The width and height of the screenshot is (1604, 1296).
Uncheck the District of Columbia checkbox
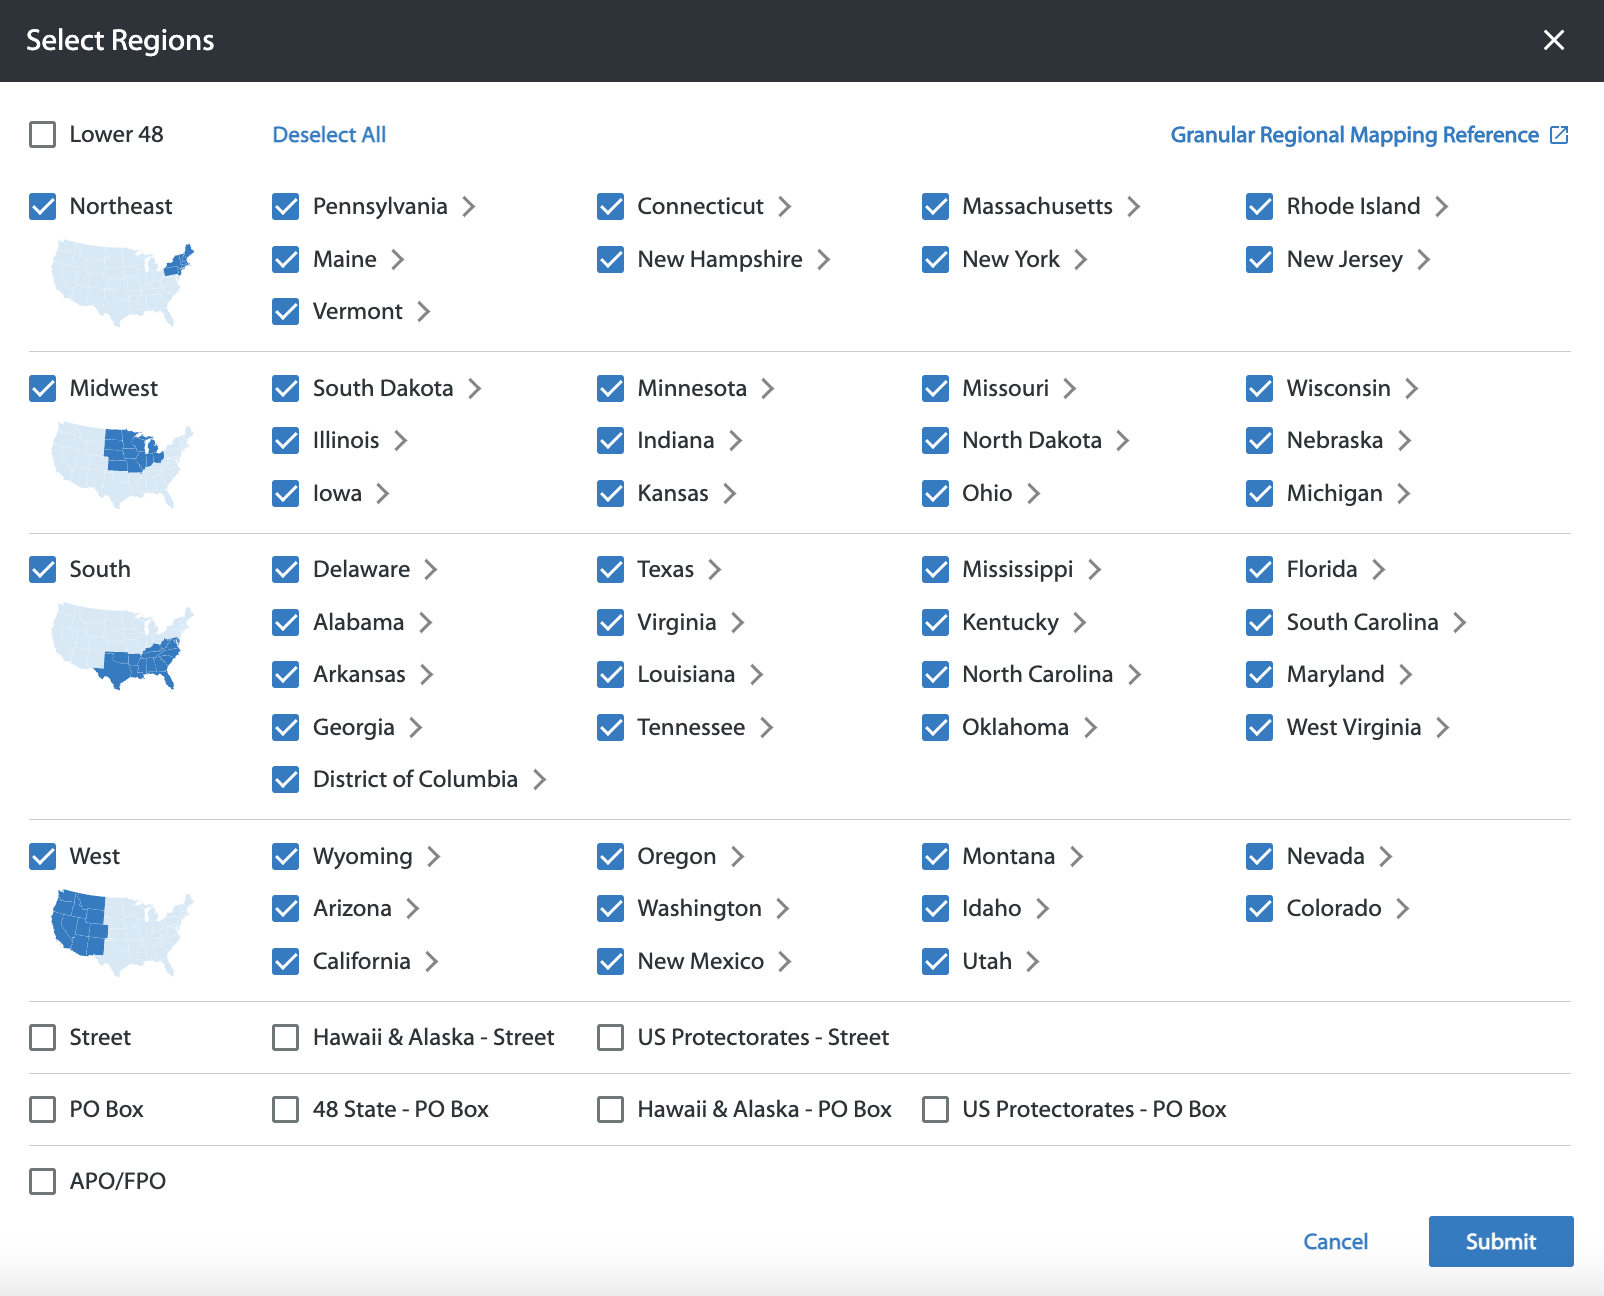(285, 779)
